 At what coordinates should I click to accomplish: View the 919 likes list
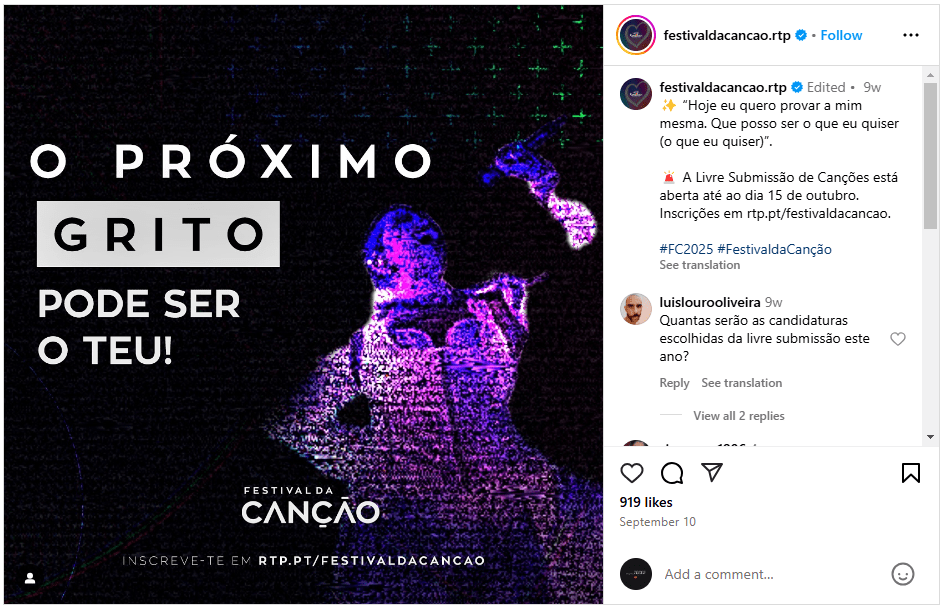(x=646, y=502)
